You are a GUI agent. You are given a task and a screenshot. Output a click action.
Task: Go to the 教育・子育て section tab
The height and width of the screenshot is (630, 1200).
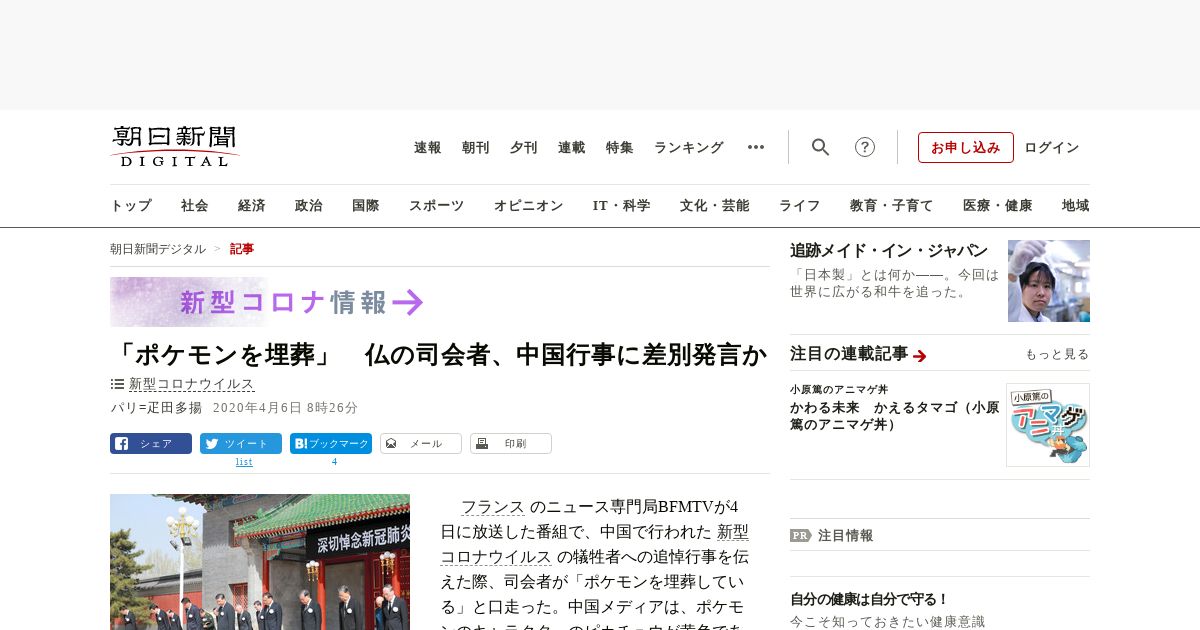click(x=892, y=205)
